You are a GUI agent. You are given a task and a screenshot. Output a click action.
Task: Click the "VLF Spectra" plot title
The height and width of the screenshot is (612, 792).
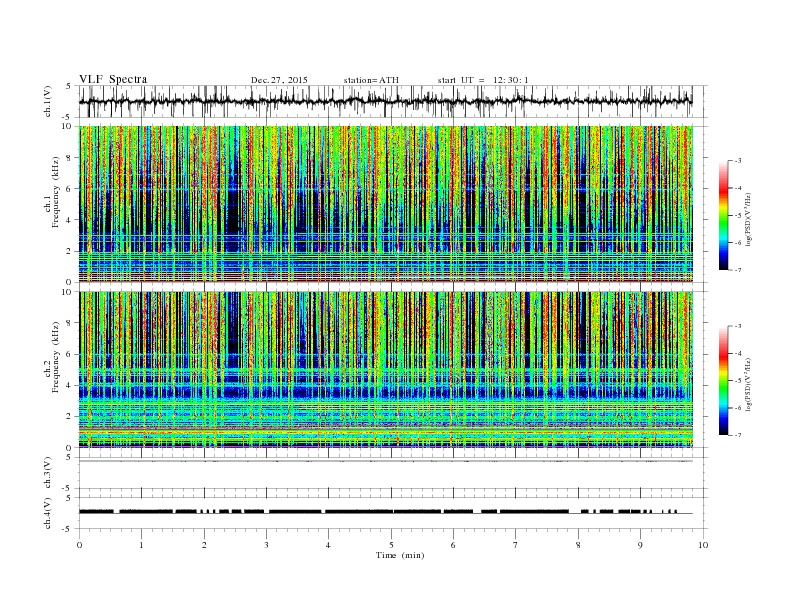113,79
